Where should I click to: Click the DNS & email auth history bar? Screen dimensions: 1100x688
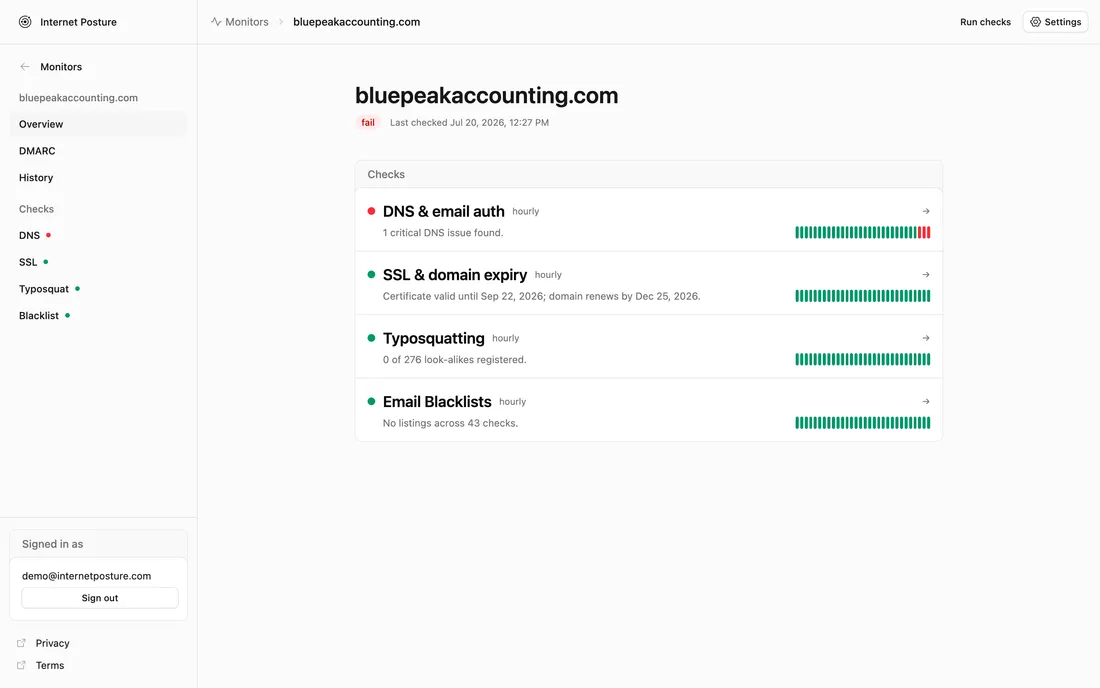click(862, 232)
